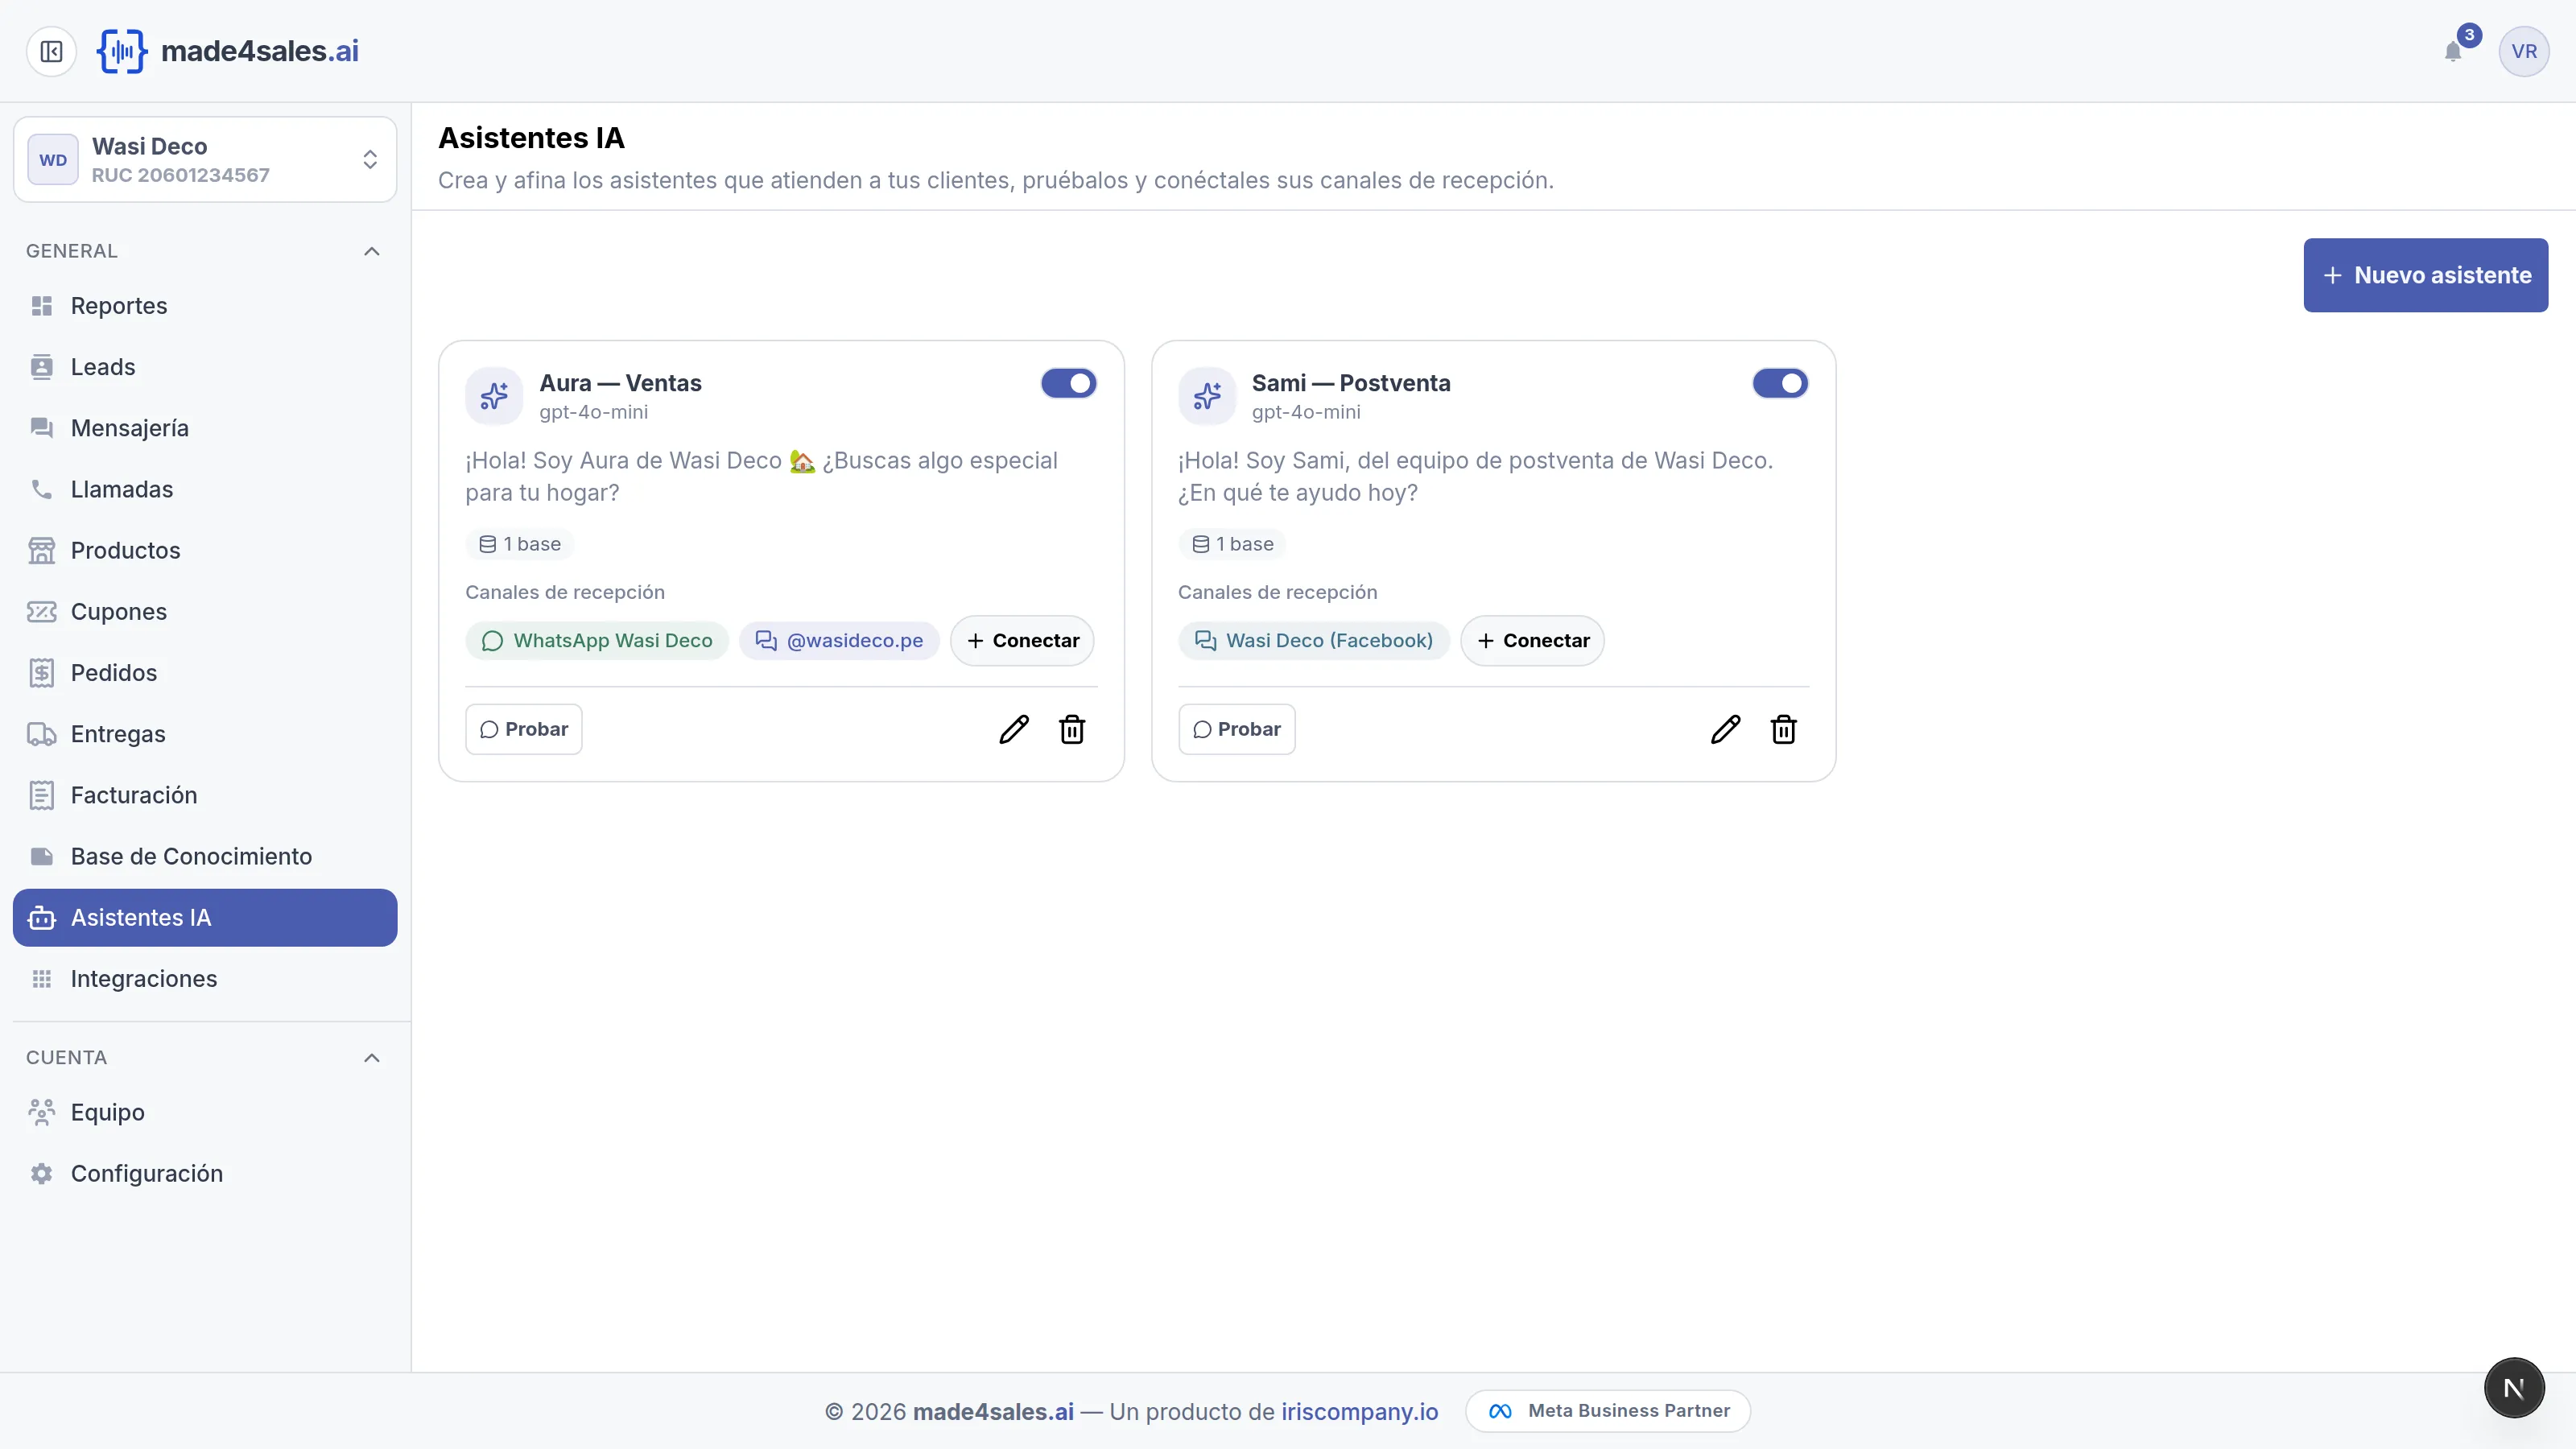2576x1449 pixels.
Task: Click the 1 base tag on Sami card
Action: [x=1232, y=544]
